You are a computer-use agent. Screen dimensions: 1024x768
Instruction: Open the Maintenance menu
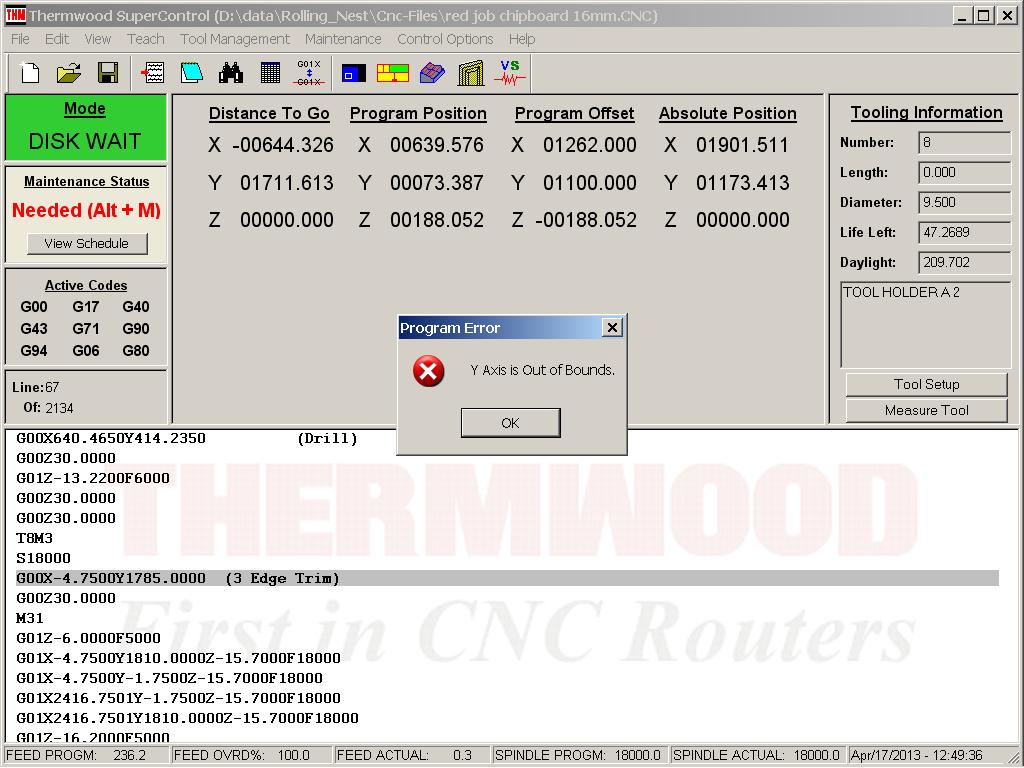(343, 39)
